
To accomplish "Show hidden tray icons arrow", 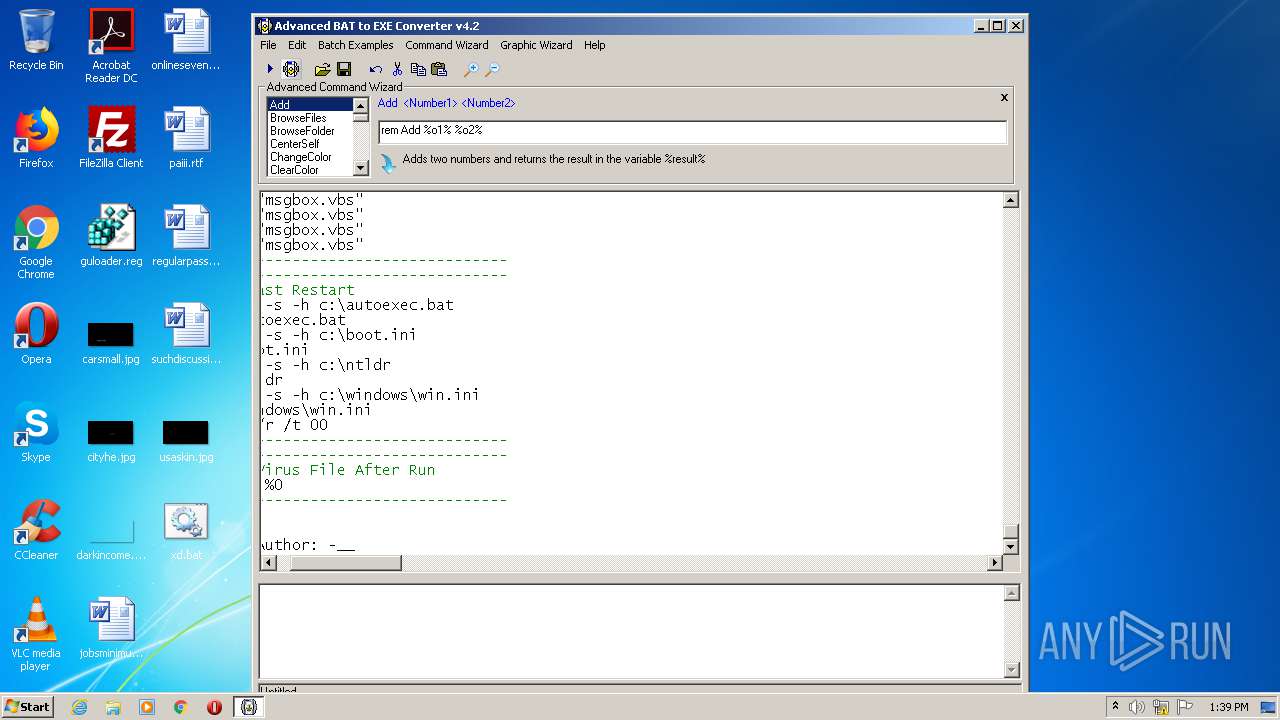I will [1115, 706].
